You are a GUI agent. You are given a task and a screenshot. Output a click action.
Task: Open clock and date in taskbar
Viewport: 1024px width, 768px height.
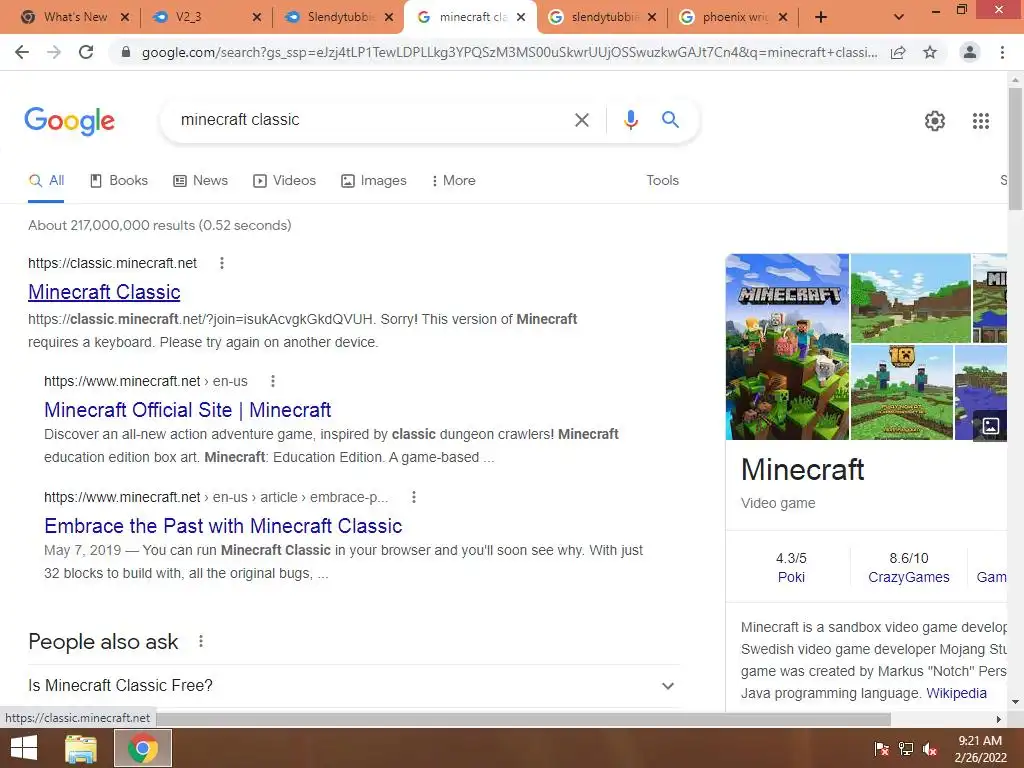(x=980, y=749)
